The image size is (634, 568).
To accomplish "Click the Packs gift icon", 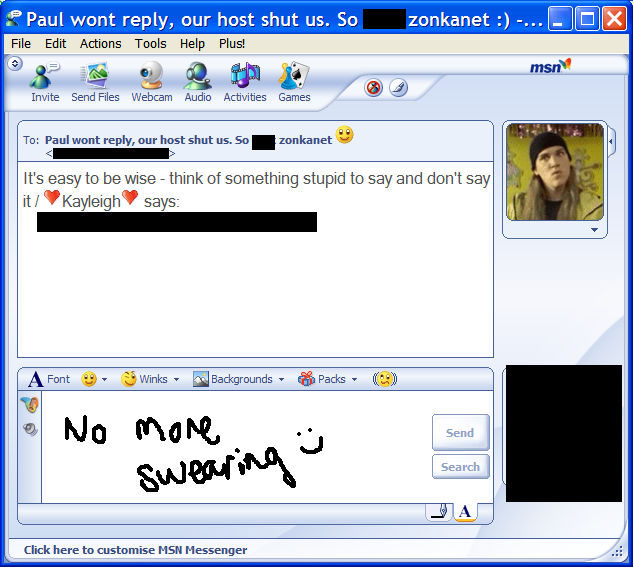I will coord(306,379).
